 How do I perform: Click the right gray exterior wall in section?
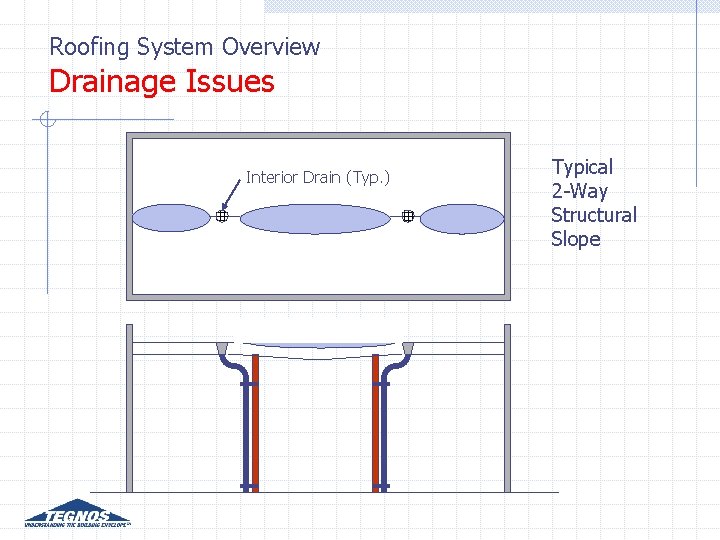tap(507, 408)
